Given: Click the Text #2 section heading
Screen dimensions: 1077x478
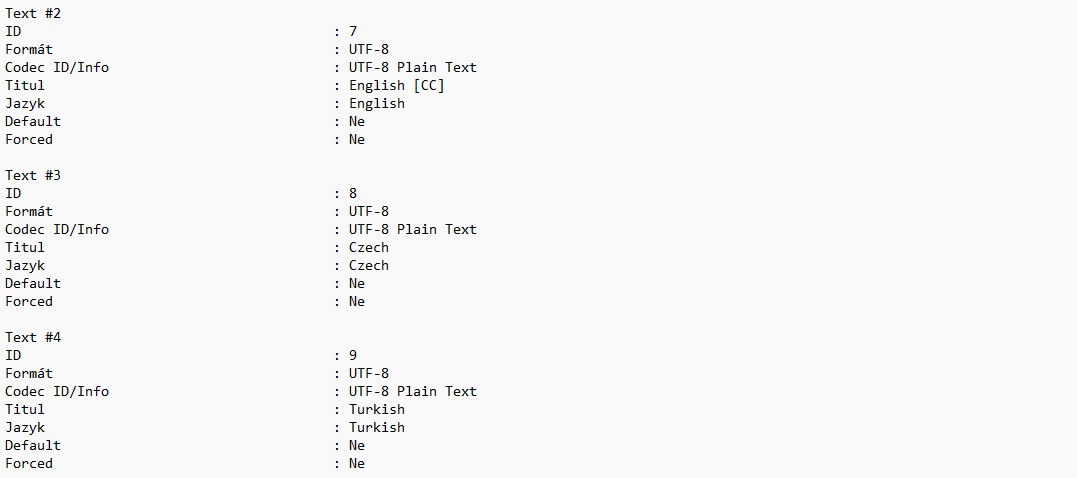Looking at the screenshot, I should 33,13.
